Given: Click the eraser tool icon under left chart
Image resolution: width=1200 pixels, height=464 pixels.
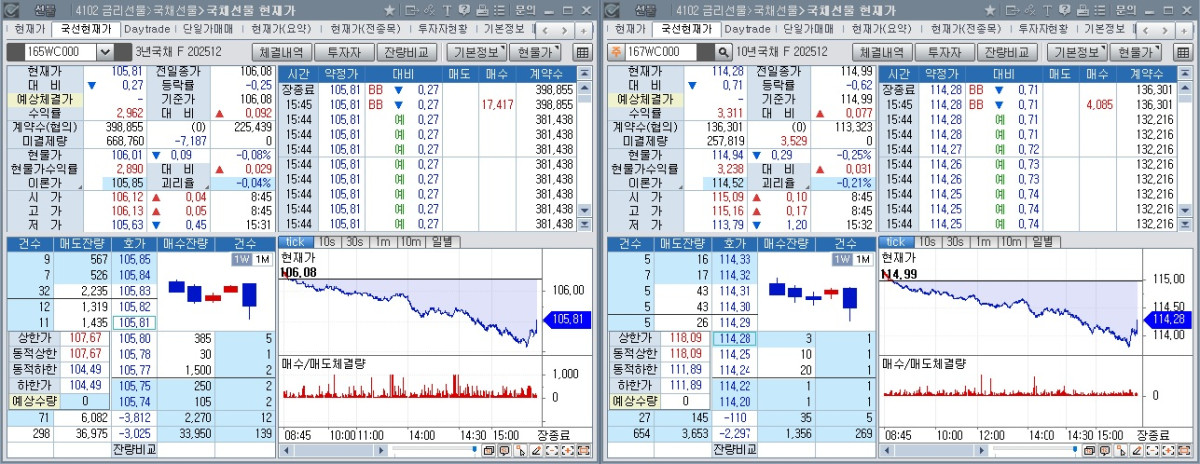Looking at the screenshot, I should pyautogui.click(x=536, y=451).
